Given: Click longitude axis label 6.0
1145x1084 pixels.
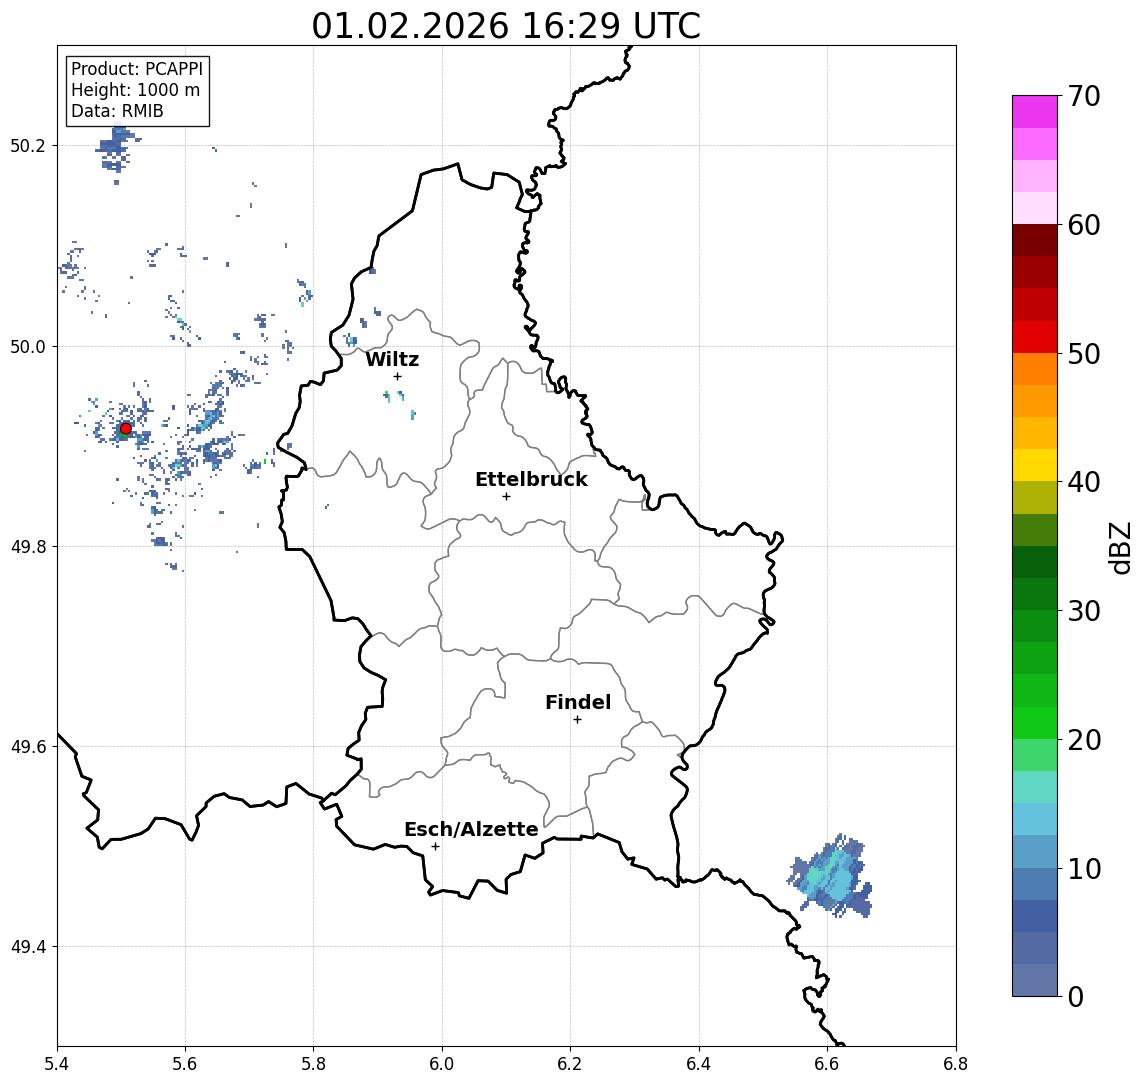Looking at the screenshot, I should (x=442, y=1064).
